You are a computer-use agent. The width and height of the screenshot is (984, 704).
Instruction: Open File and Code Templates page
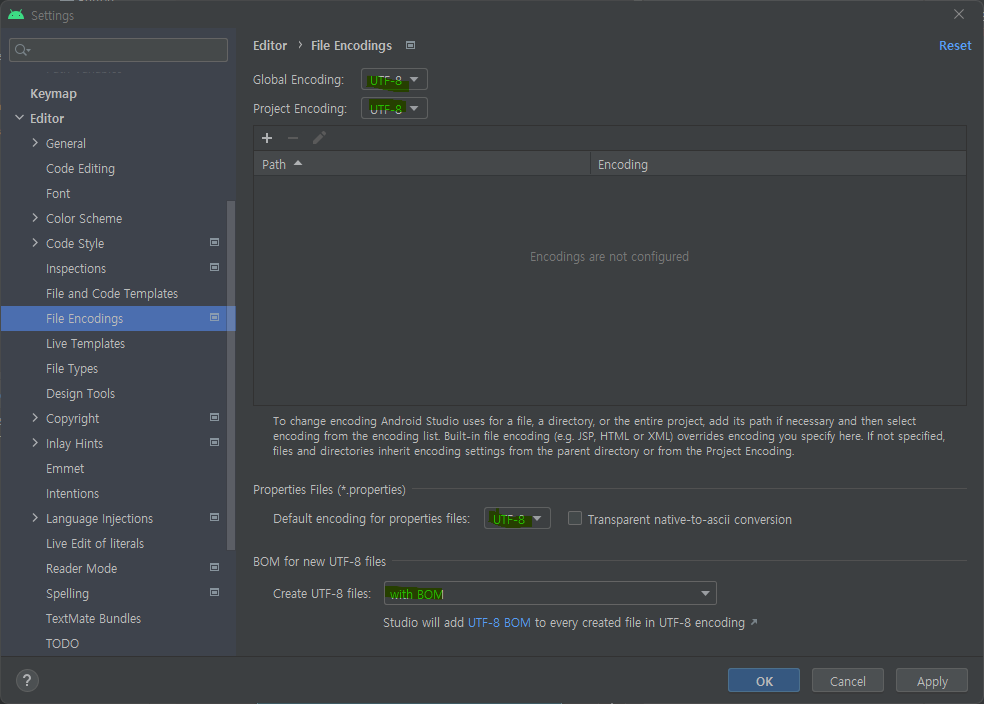click(112, 293)
